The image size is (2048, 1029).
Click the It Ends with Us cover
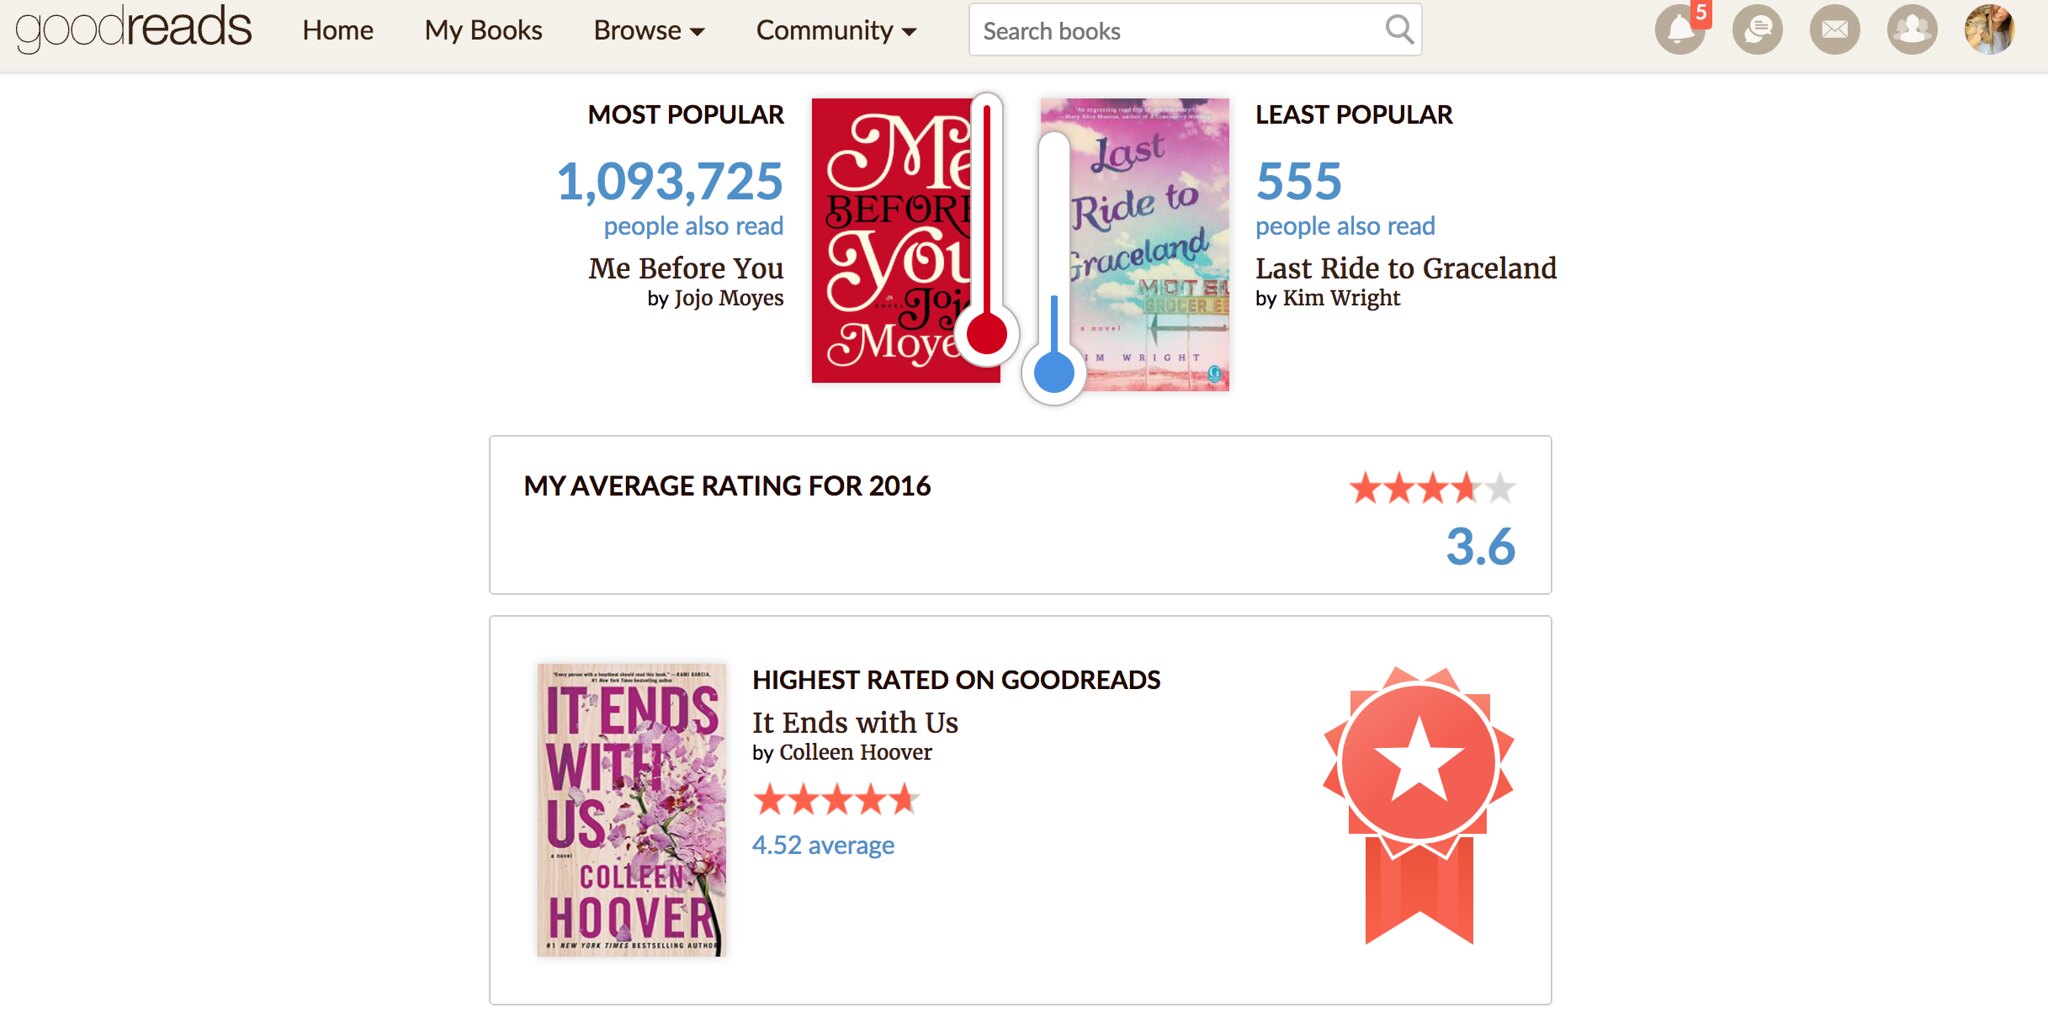coord(631,810)
